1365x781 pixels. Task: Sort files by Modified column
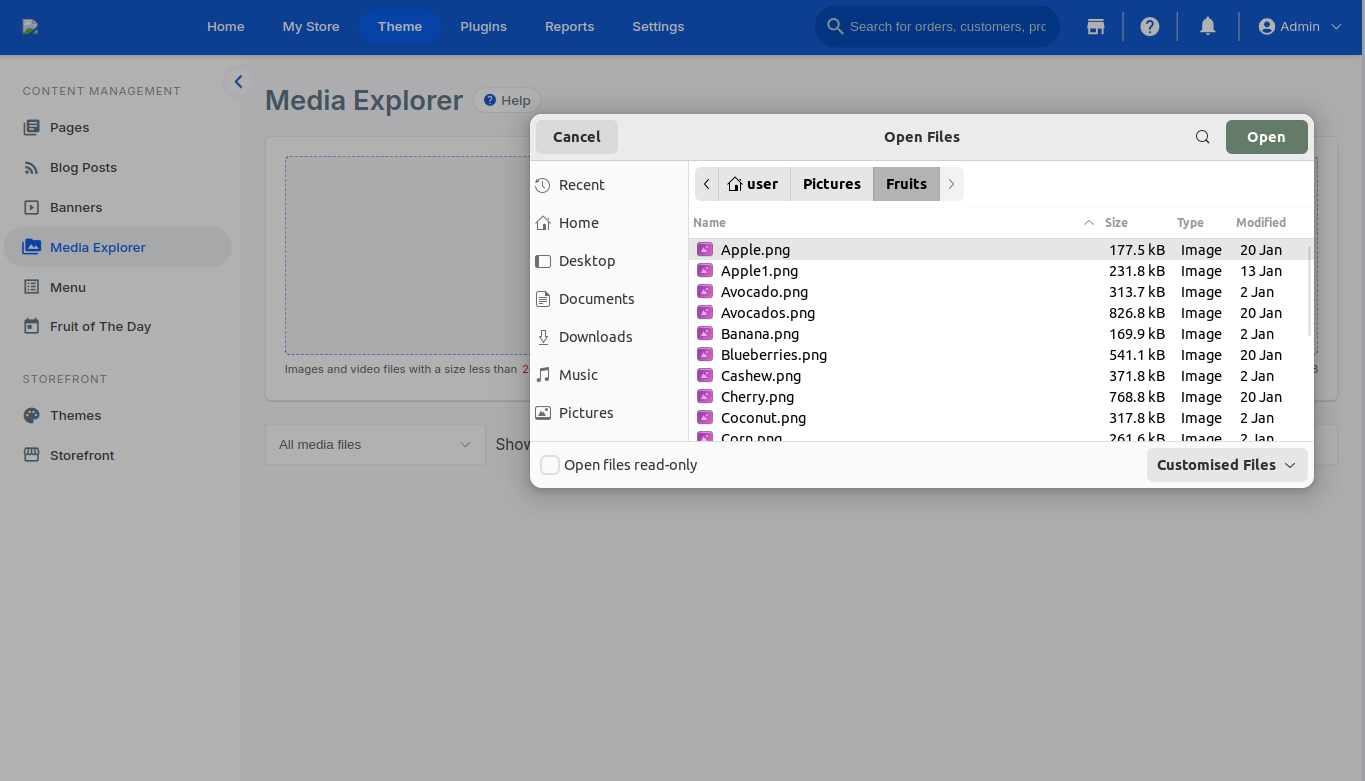[x=1261, y=223]
